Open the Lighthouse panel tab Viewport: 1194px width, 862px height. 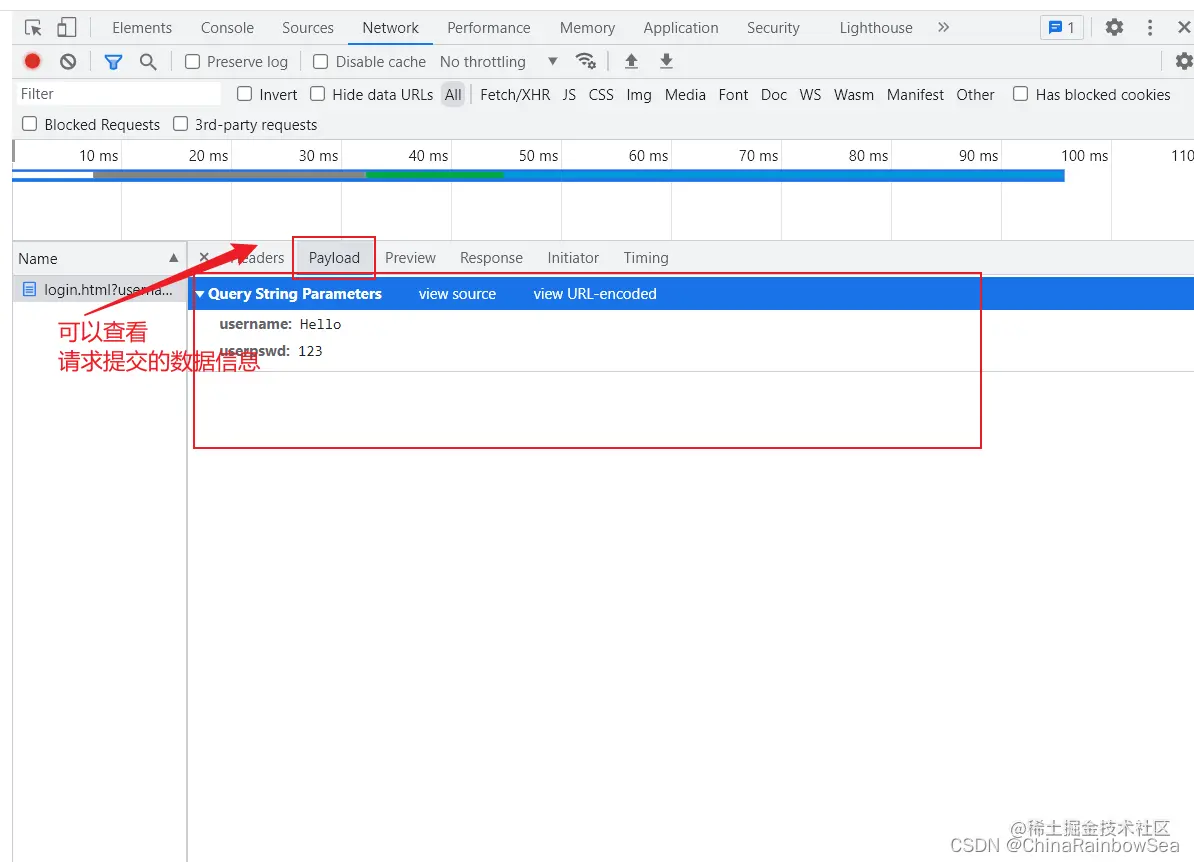pos(876,28)
